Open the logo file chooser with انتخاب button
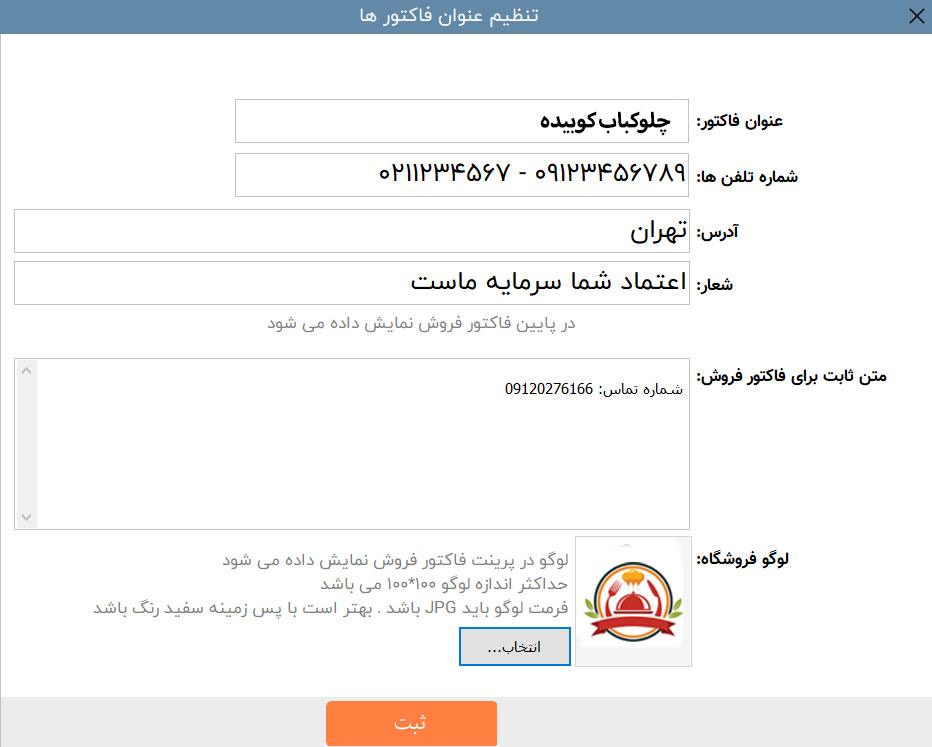The height and width of the screenshot is (747, 932). point(515,647)
